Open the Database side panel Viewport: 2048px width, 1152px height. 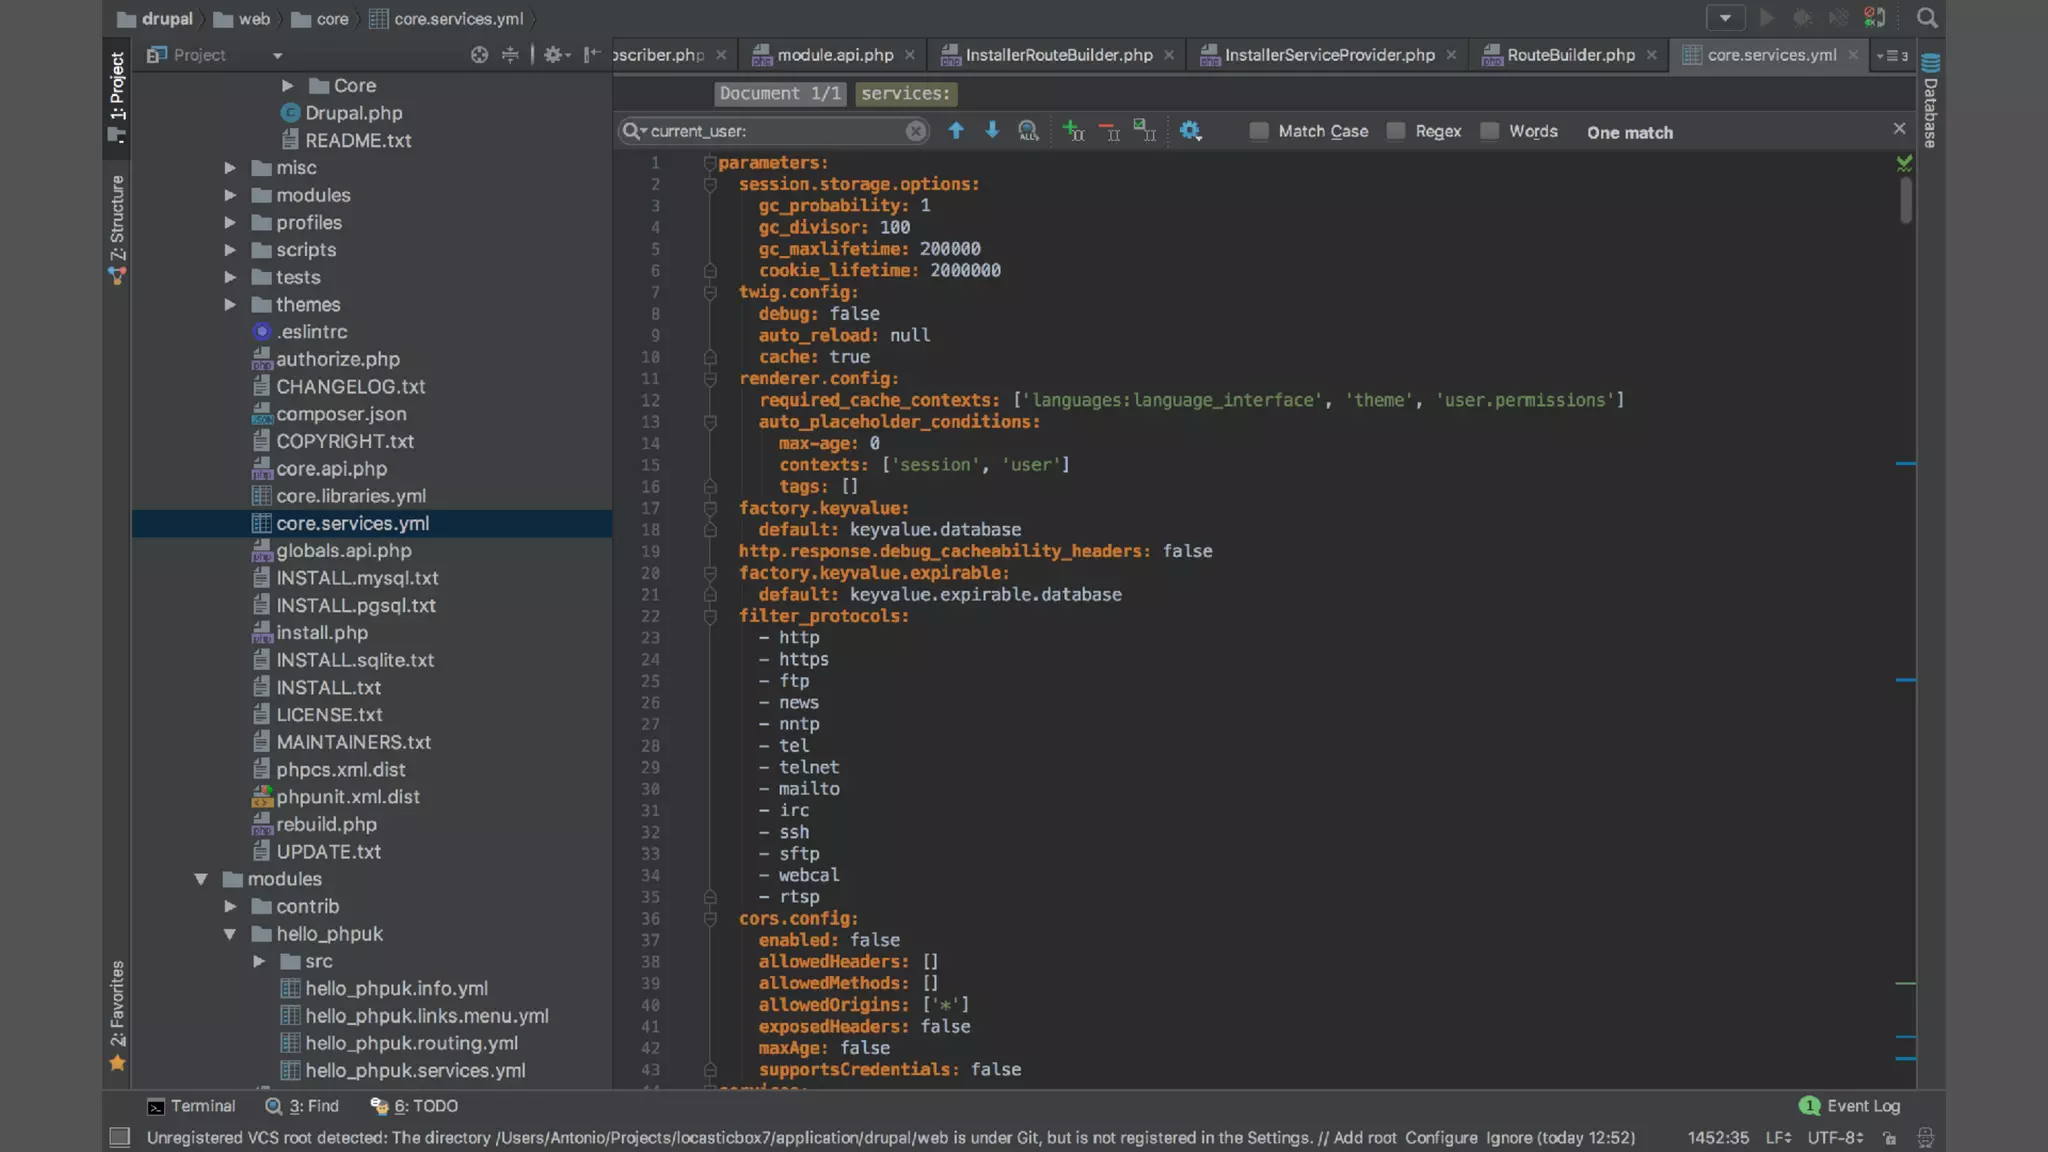click(1931, 100)
